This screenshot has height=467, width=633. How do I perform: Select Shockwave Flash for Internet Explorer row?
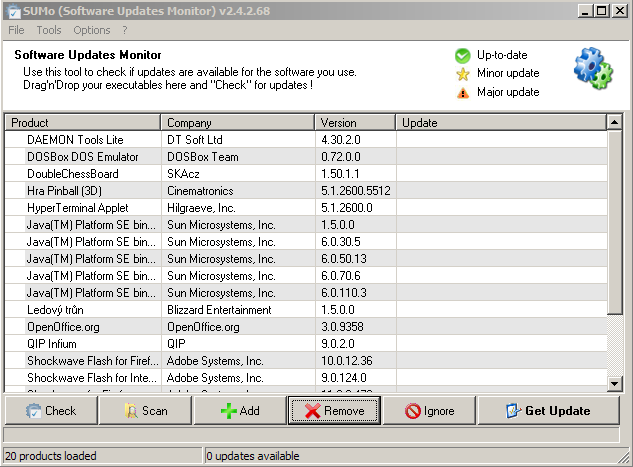(x=306, y=377)
